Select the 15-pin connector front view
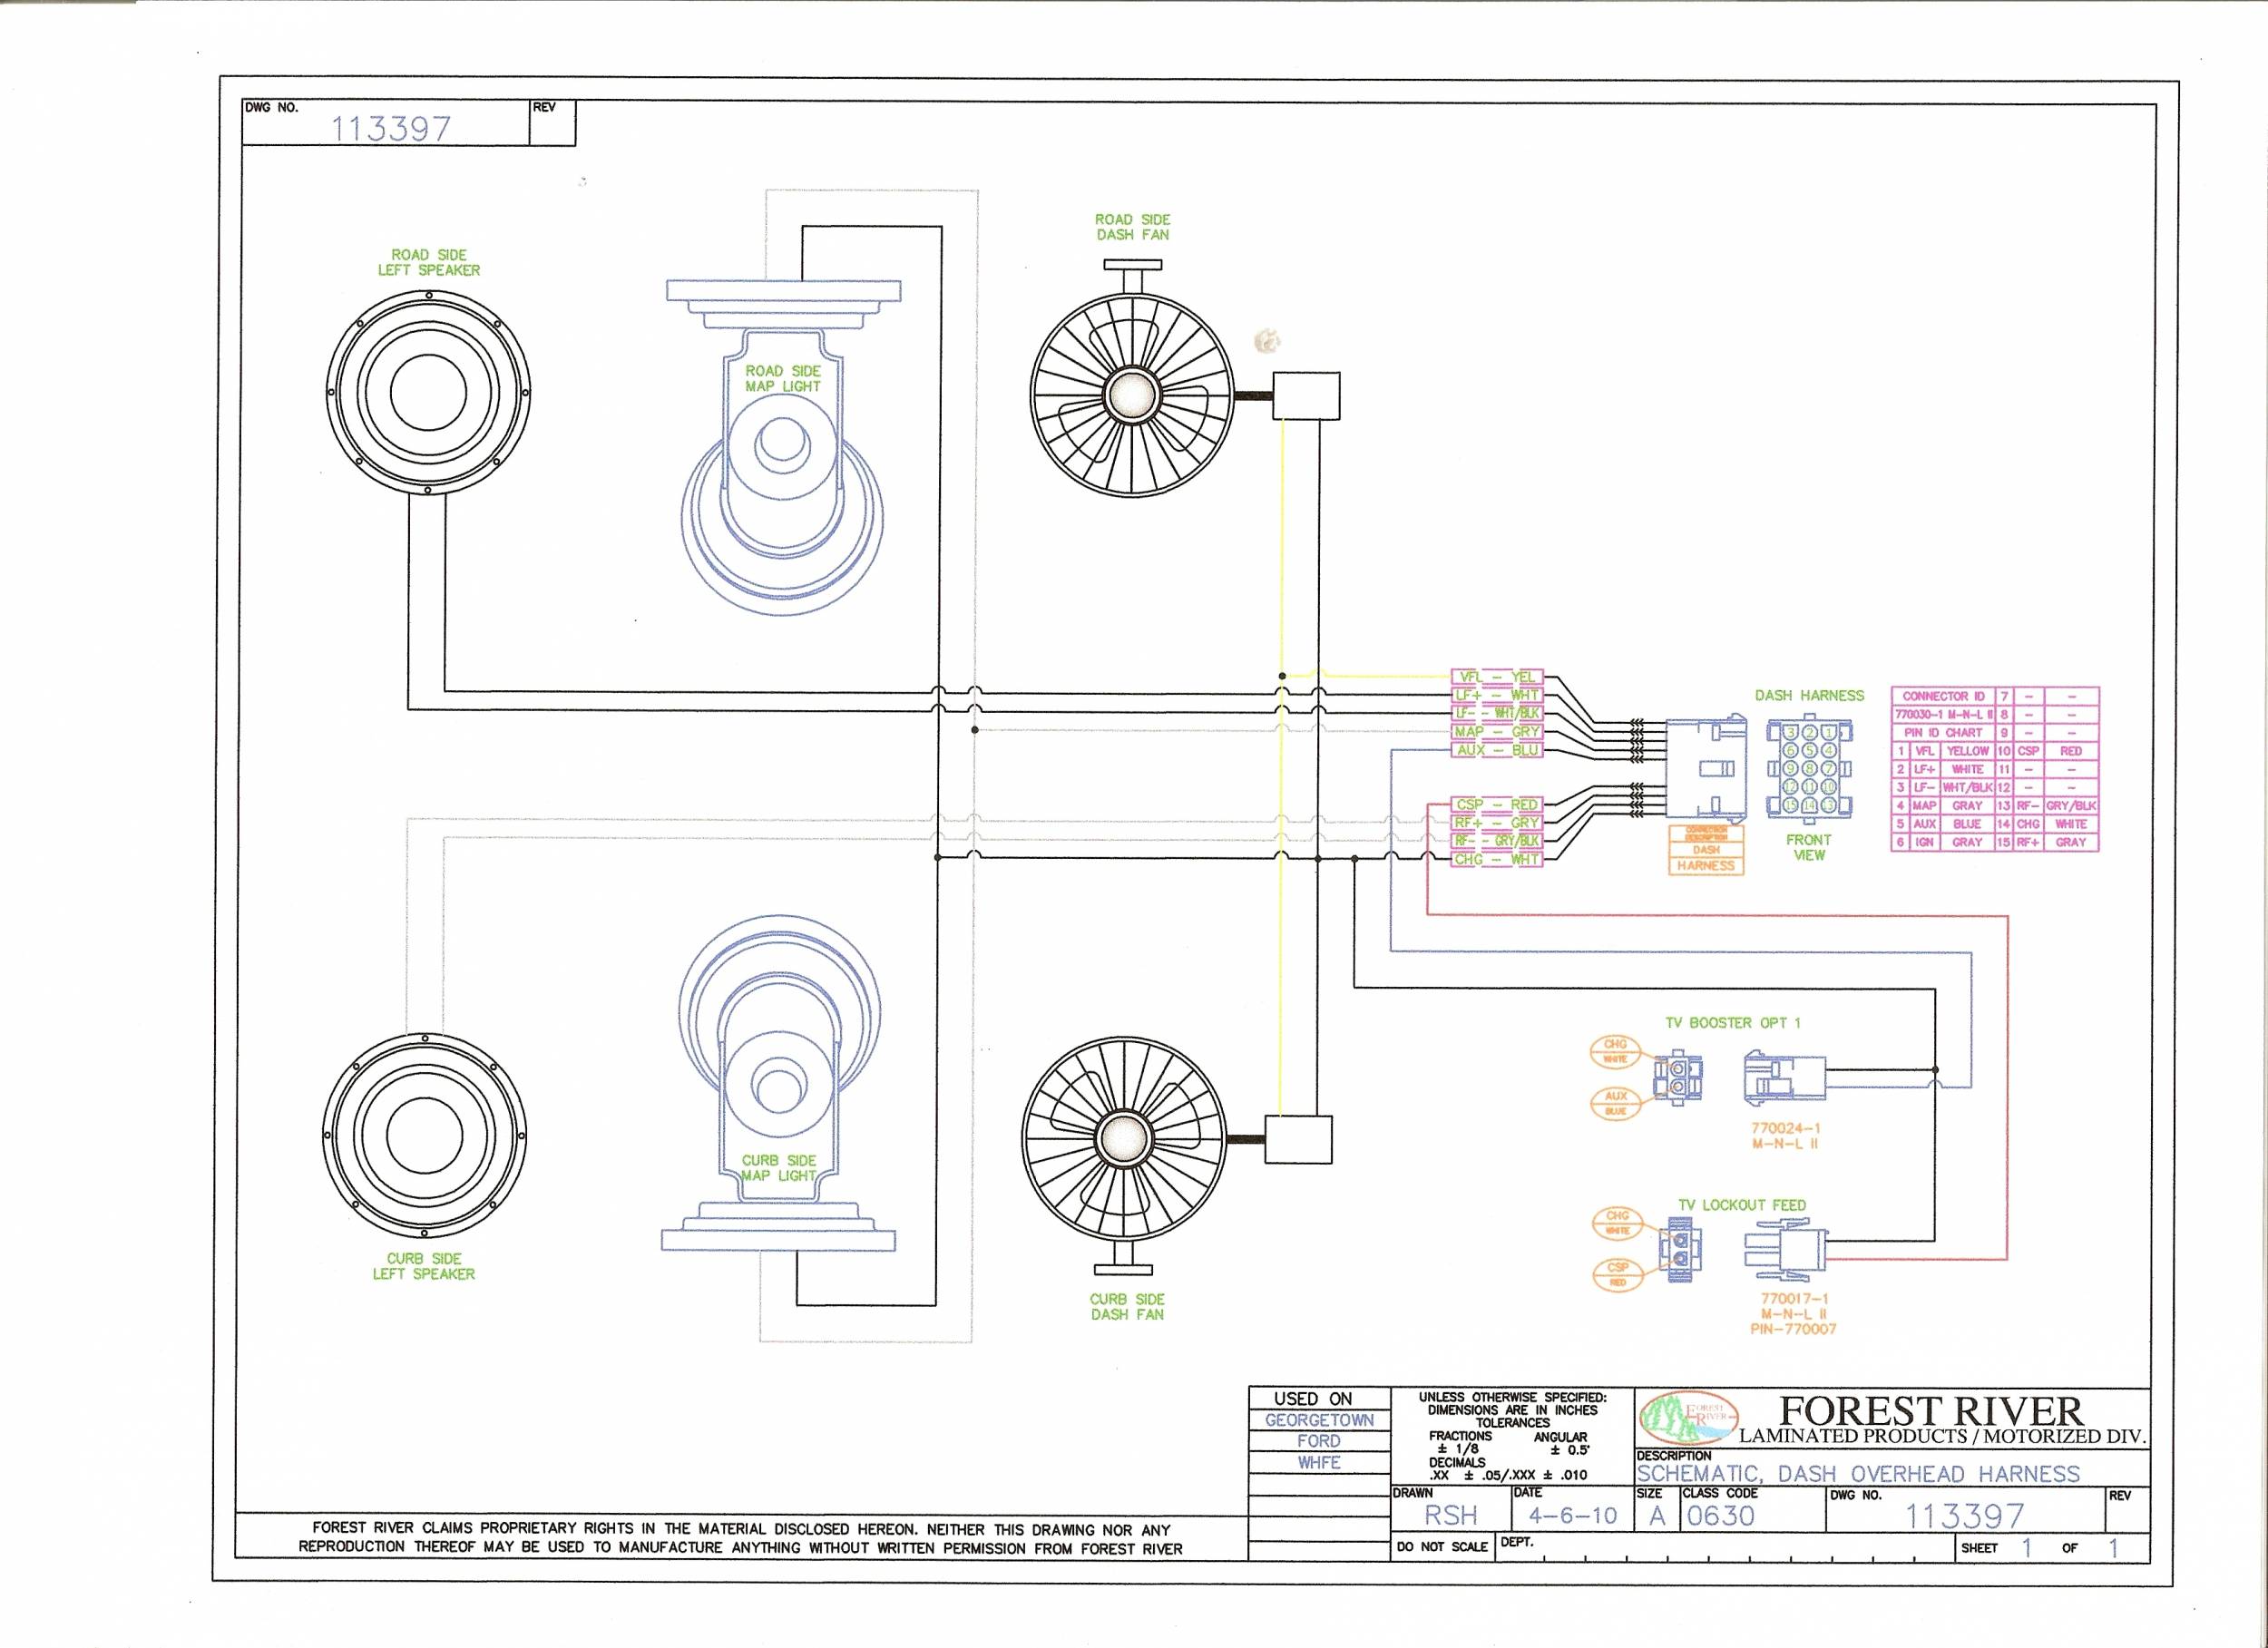2268x1648 pixels. click(1809, 769)
